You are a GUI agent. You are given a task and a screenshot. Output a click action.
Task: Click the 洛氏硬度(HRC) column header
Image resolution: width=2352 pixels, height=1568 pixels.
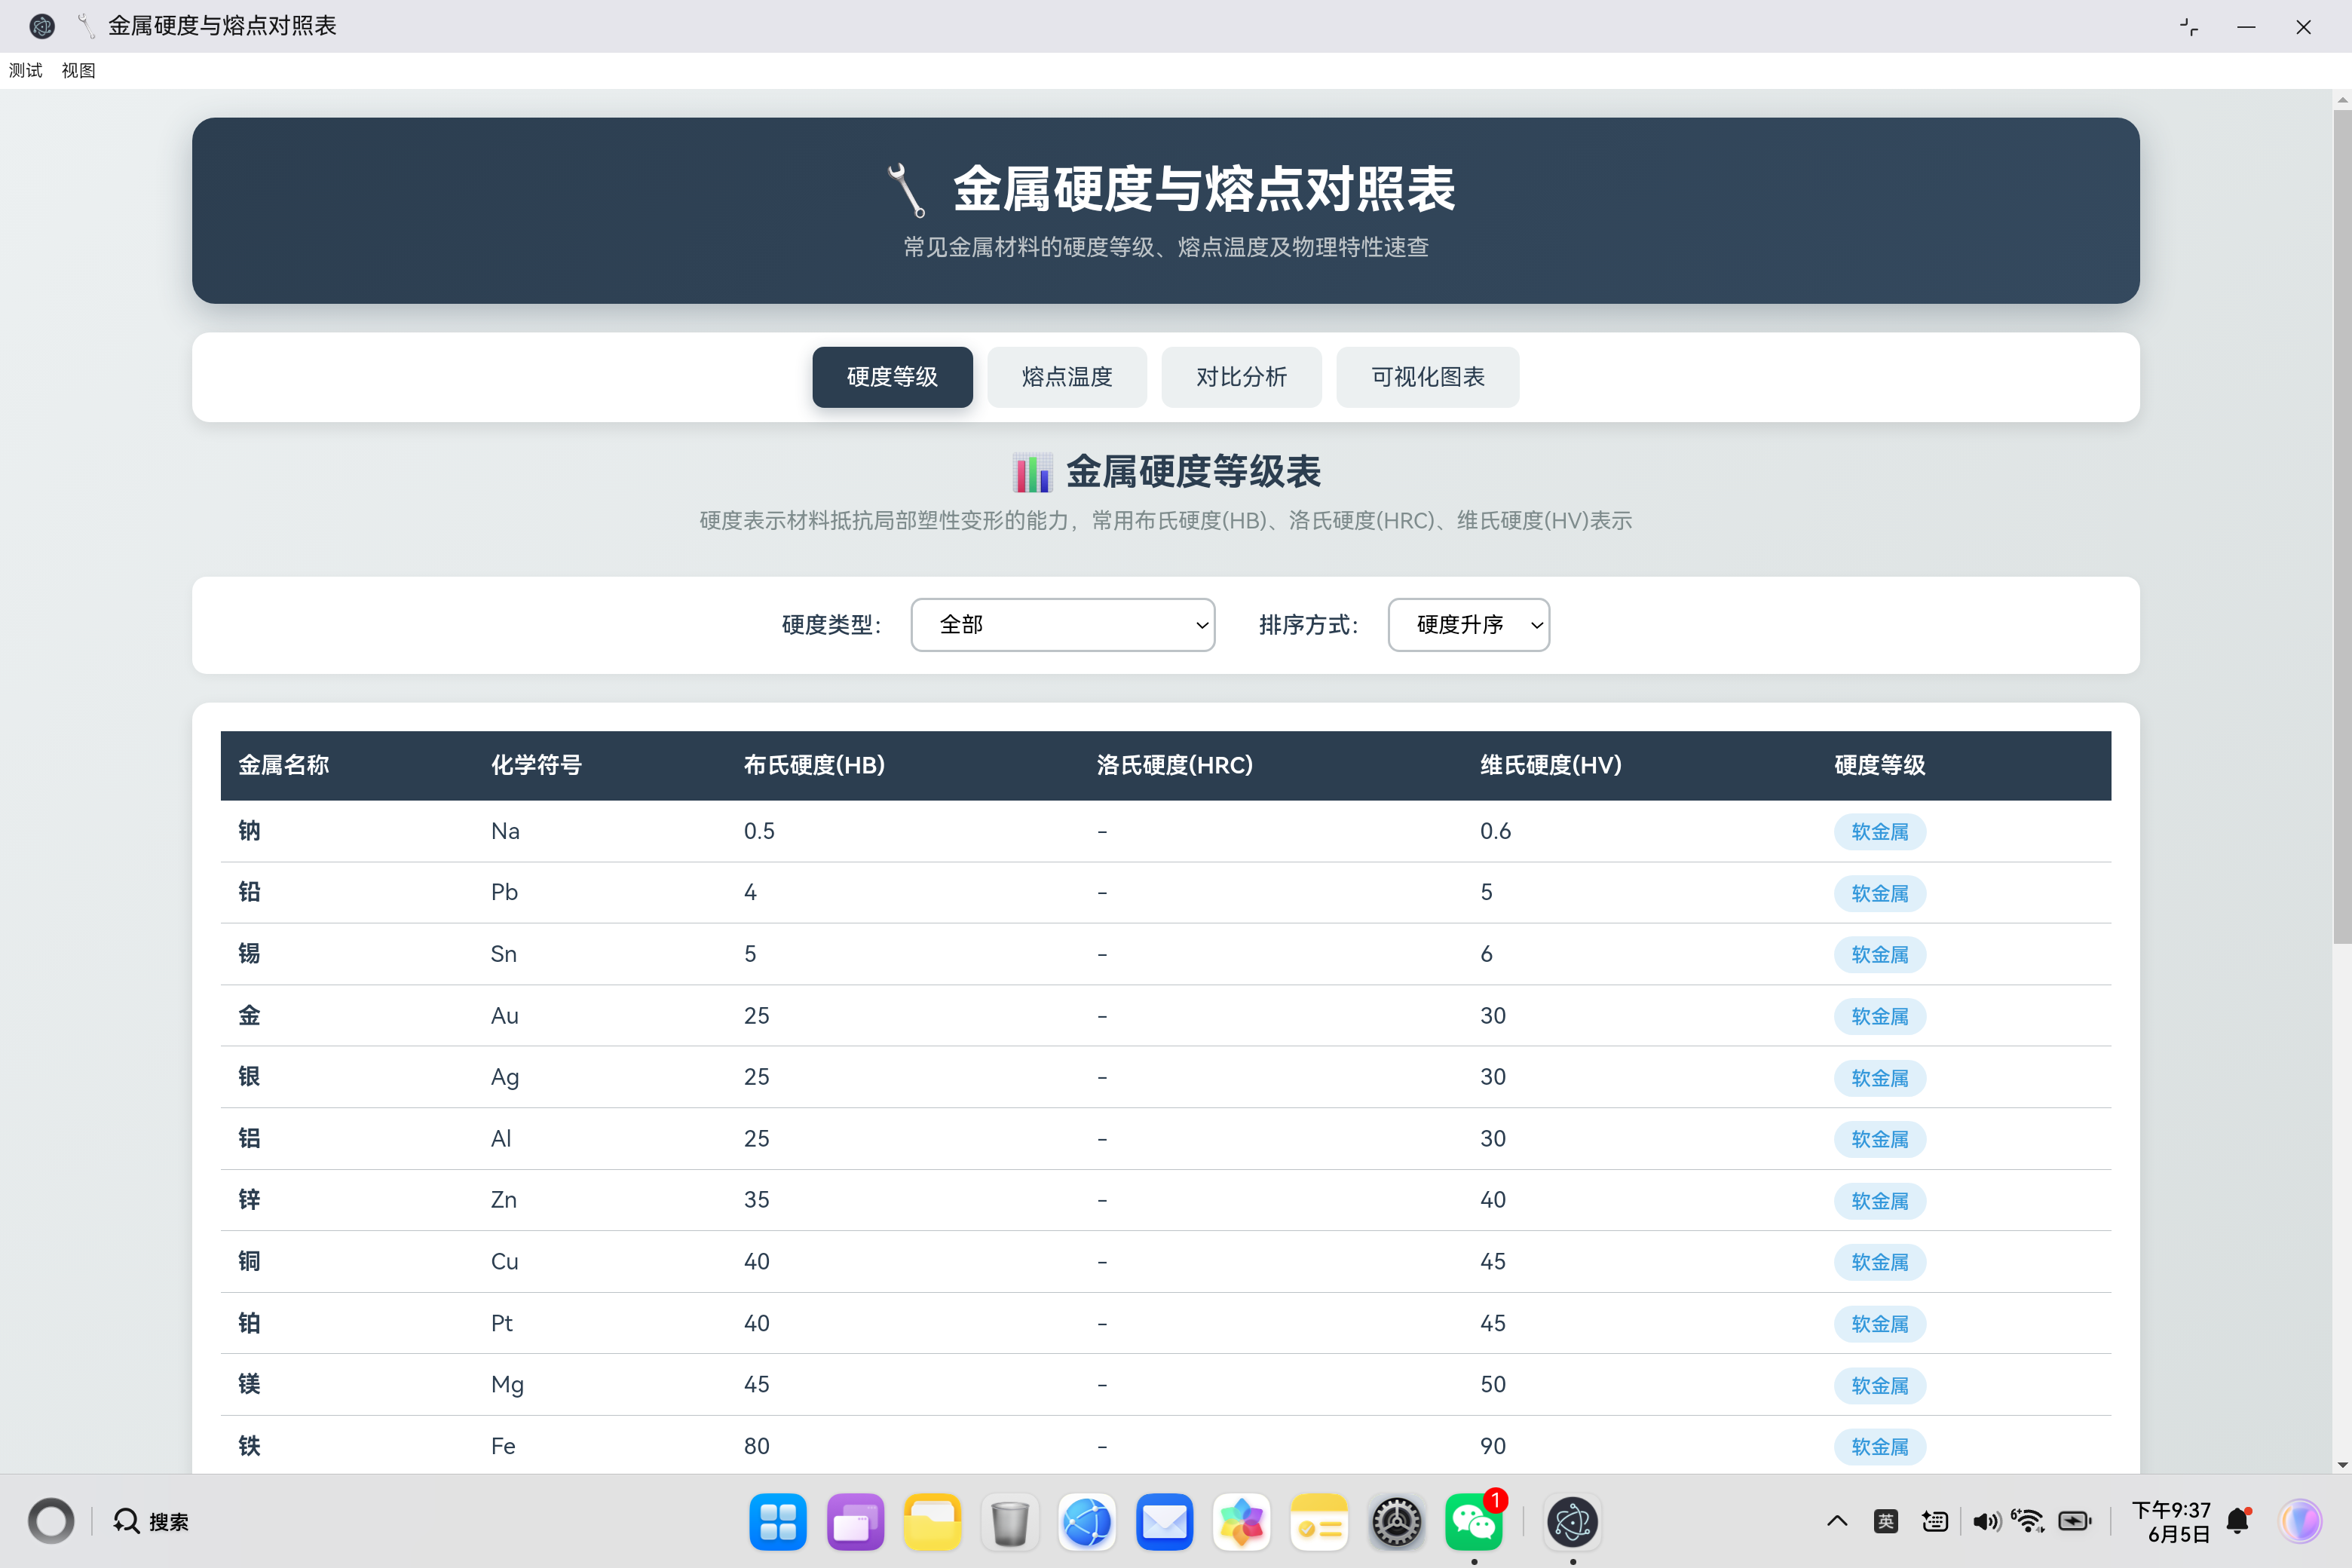[x=1174, y=765]
